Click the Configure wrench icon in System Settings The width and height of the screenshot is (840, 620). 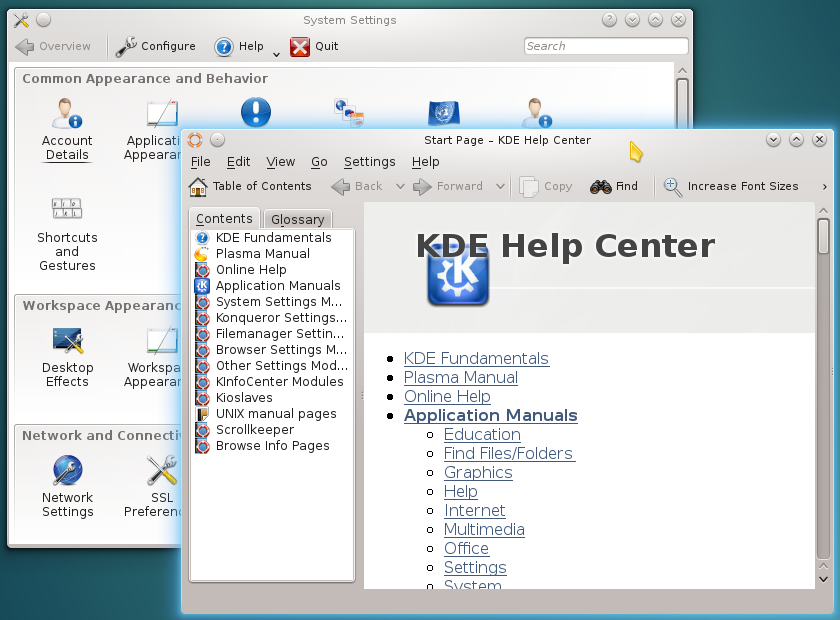[126, 47]
